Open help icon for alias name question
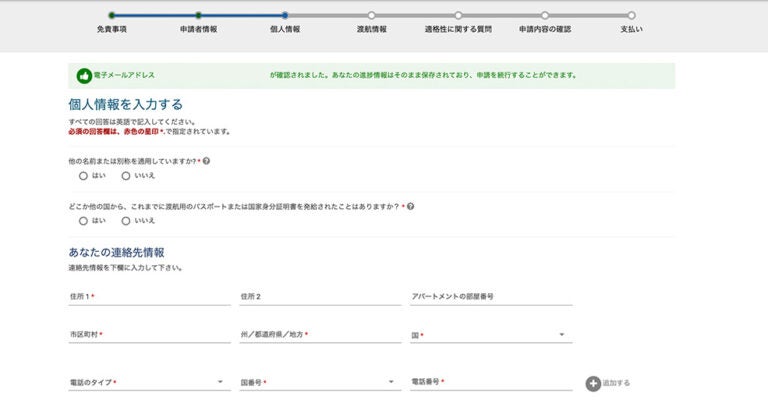This screenshot has height=407, width=768. click(x=206, y=161)
